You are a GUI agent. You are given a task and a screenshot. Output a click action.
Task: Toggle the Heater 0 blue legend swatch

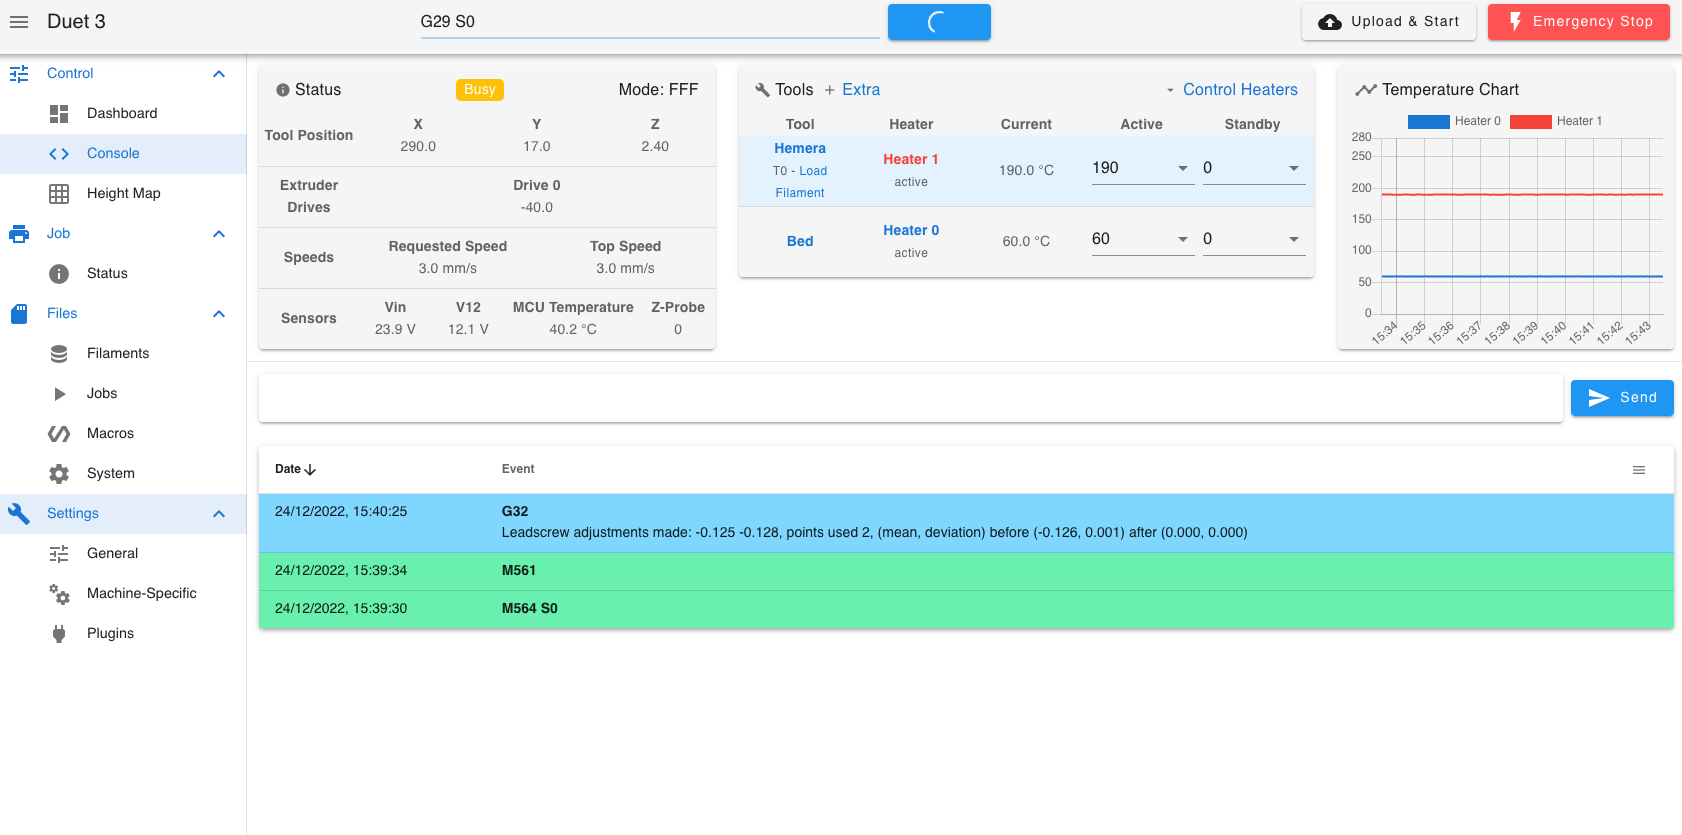[1428, 122]
